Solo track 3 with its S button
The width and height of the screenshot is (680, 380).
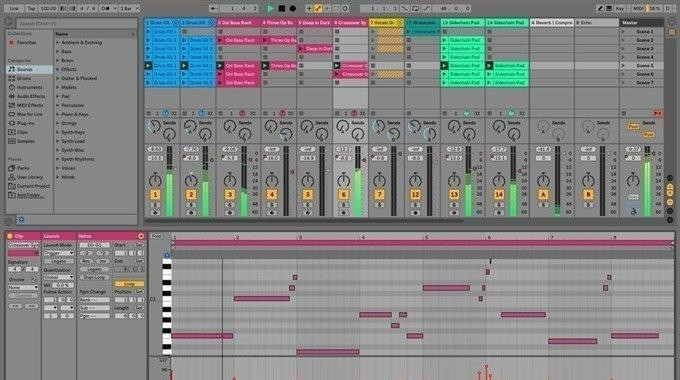point(230,205)
